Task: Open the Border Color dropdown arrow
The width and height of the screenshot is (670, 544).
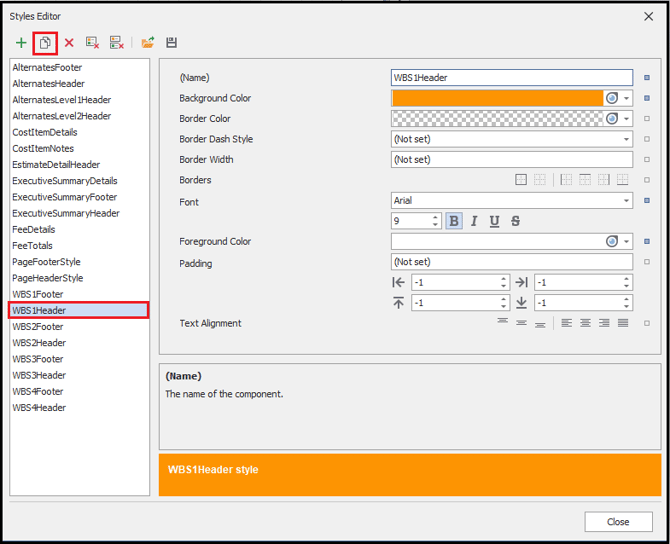Action: click(x=626, y=119)
